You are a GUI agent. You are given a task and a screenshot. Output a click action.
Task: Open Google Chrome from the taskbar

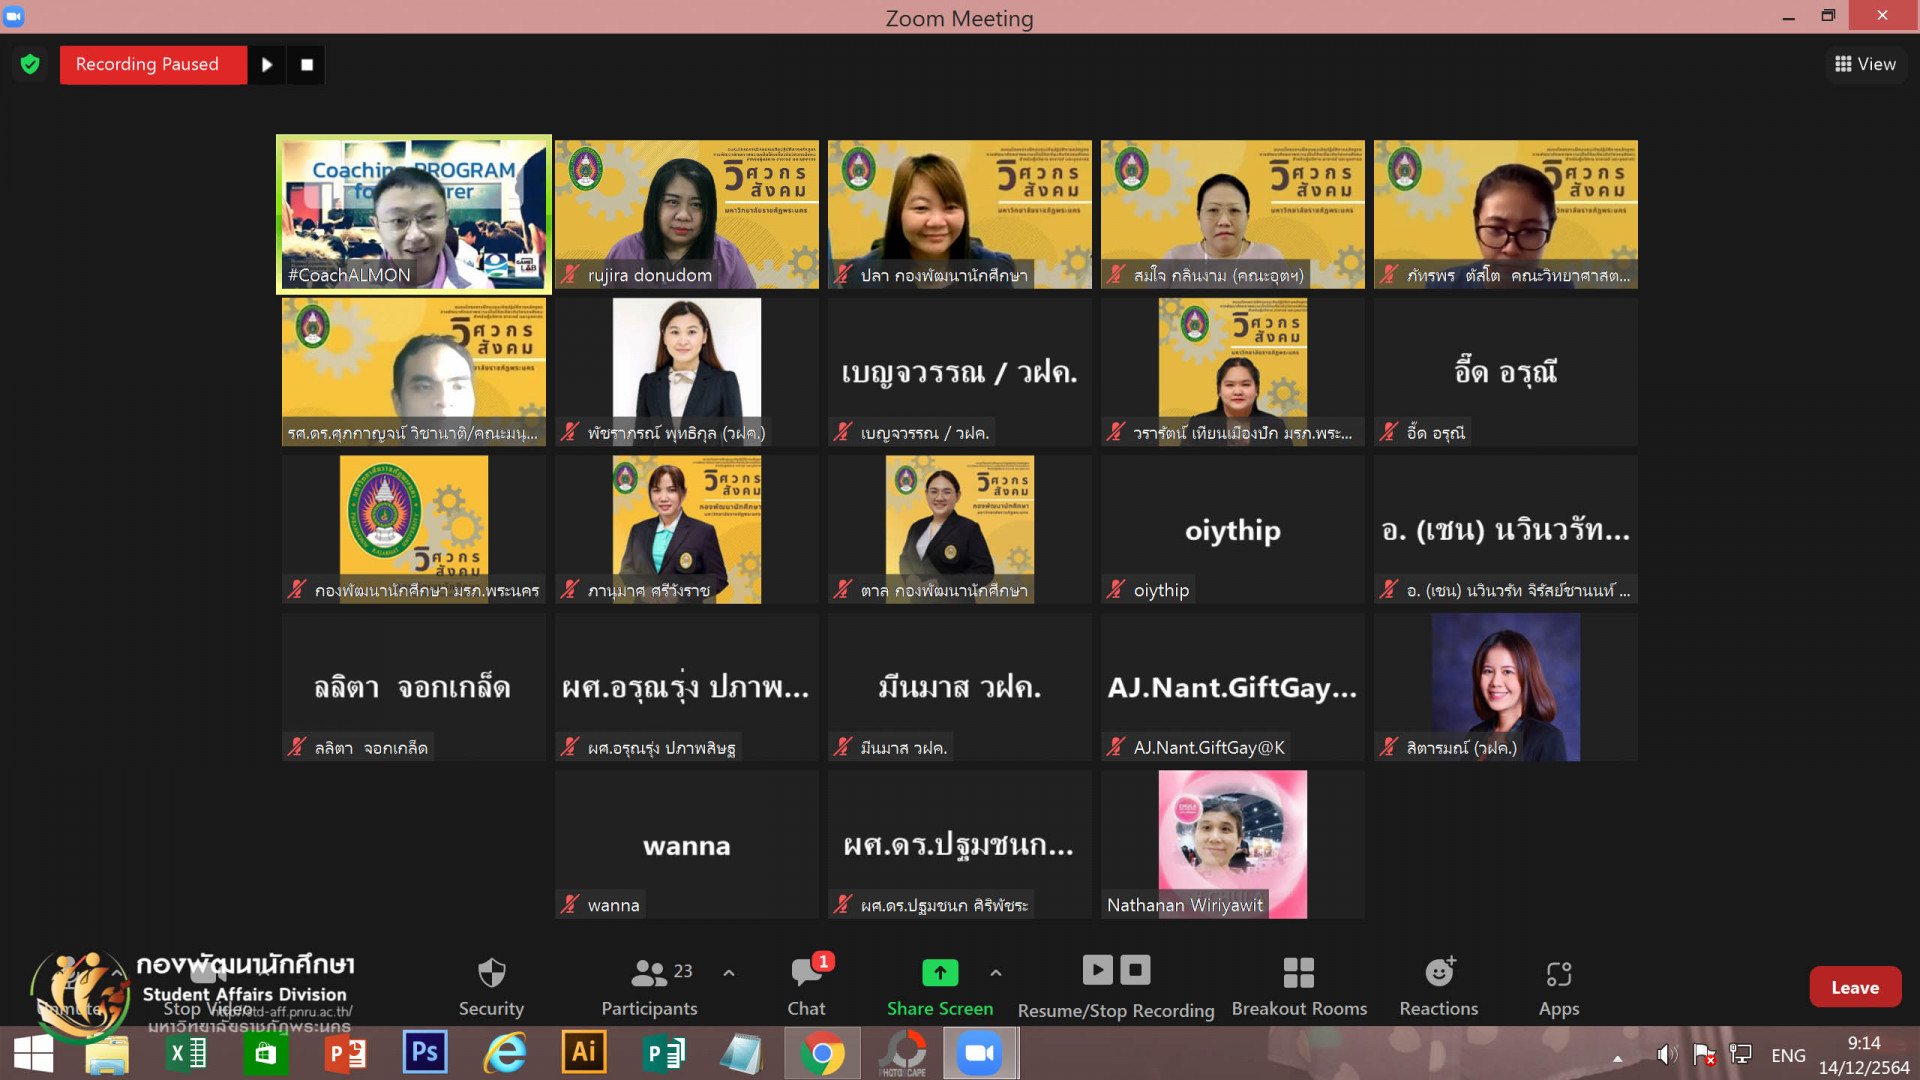click(x=822, y=1053)
